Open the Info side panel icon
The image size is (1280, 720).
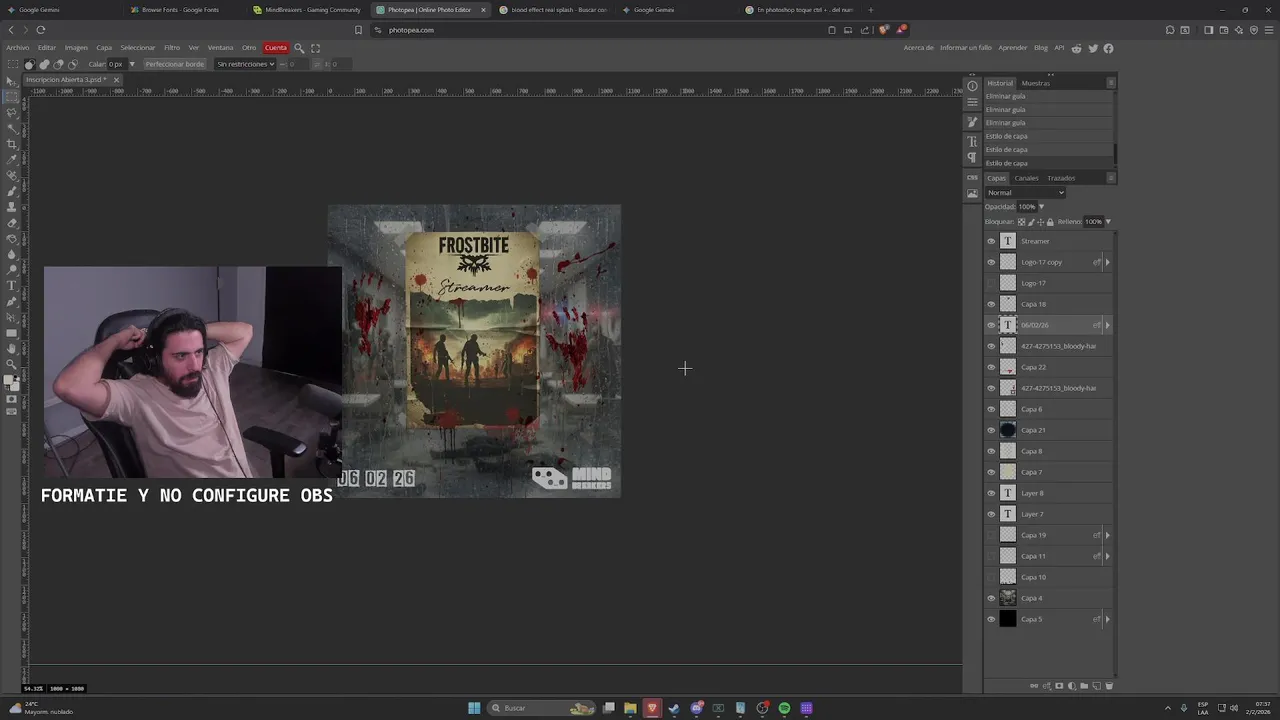[x=972, y=86]
